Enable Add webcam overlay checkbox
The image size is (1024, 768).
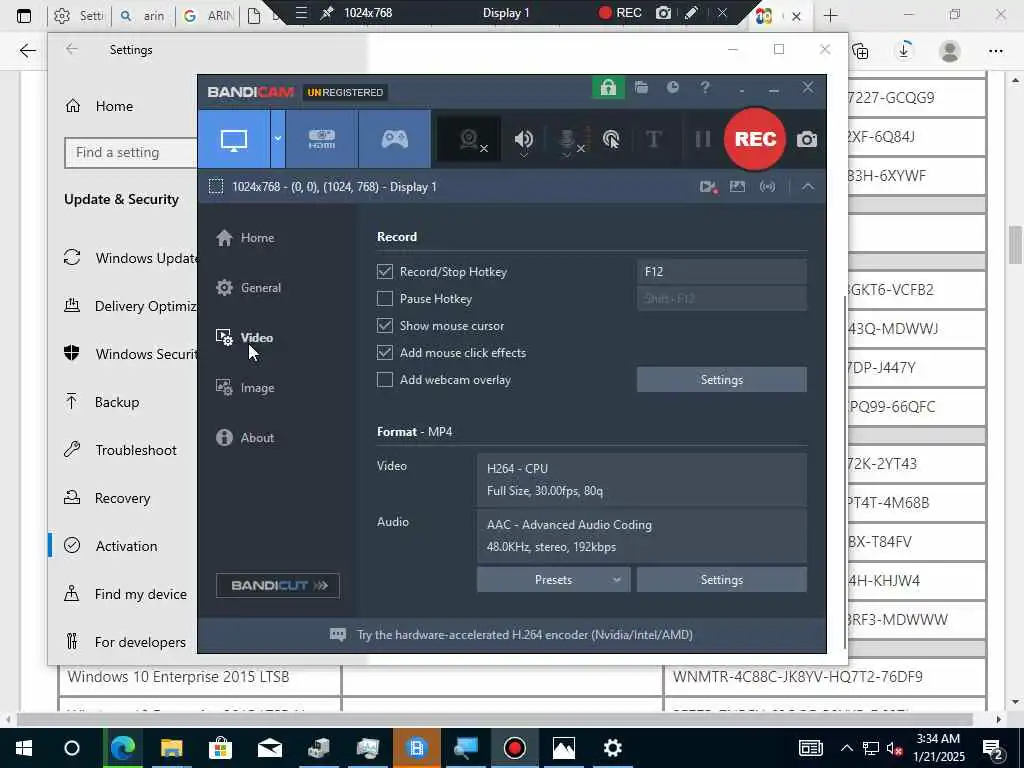(385, 379)
